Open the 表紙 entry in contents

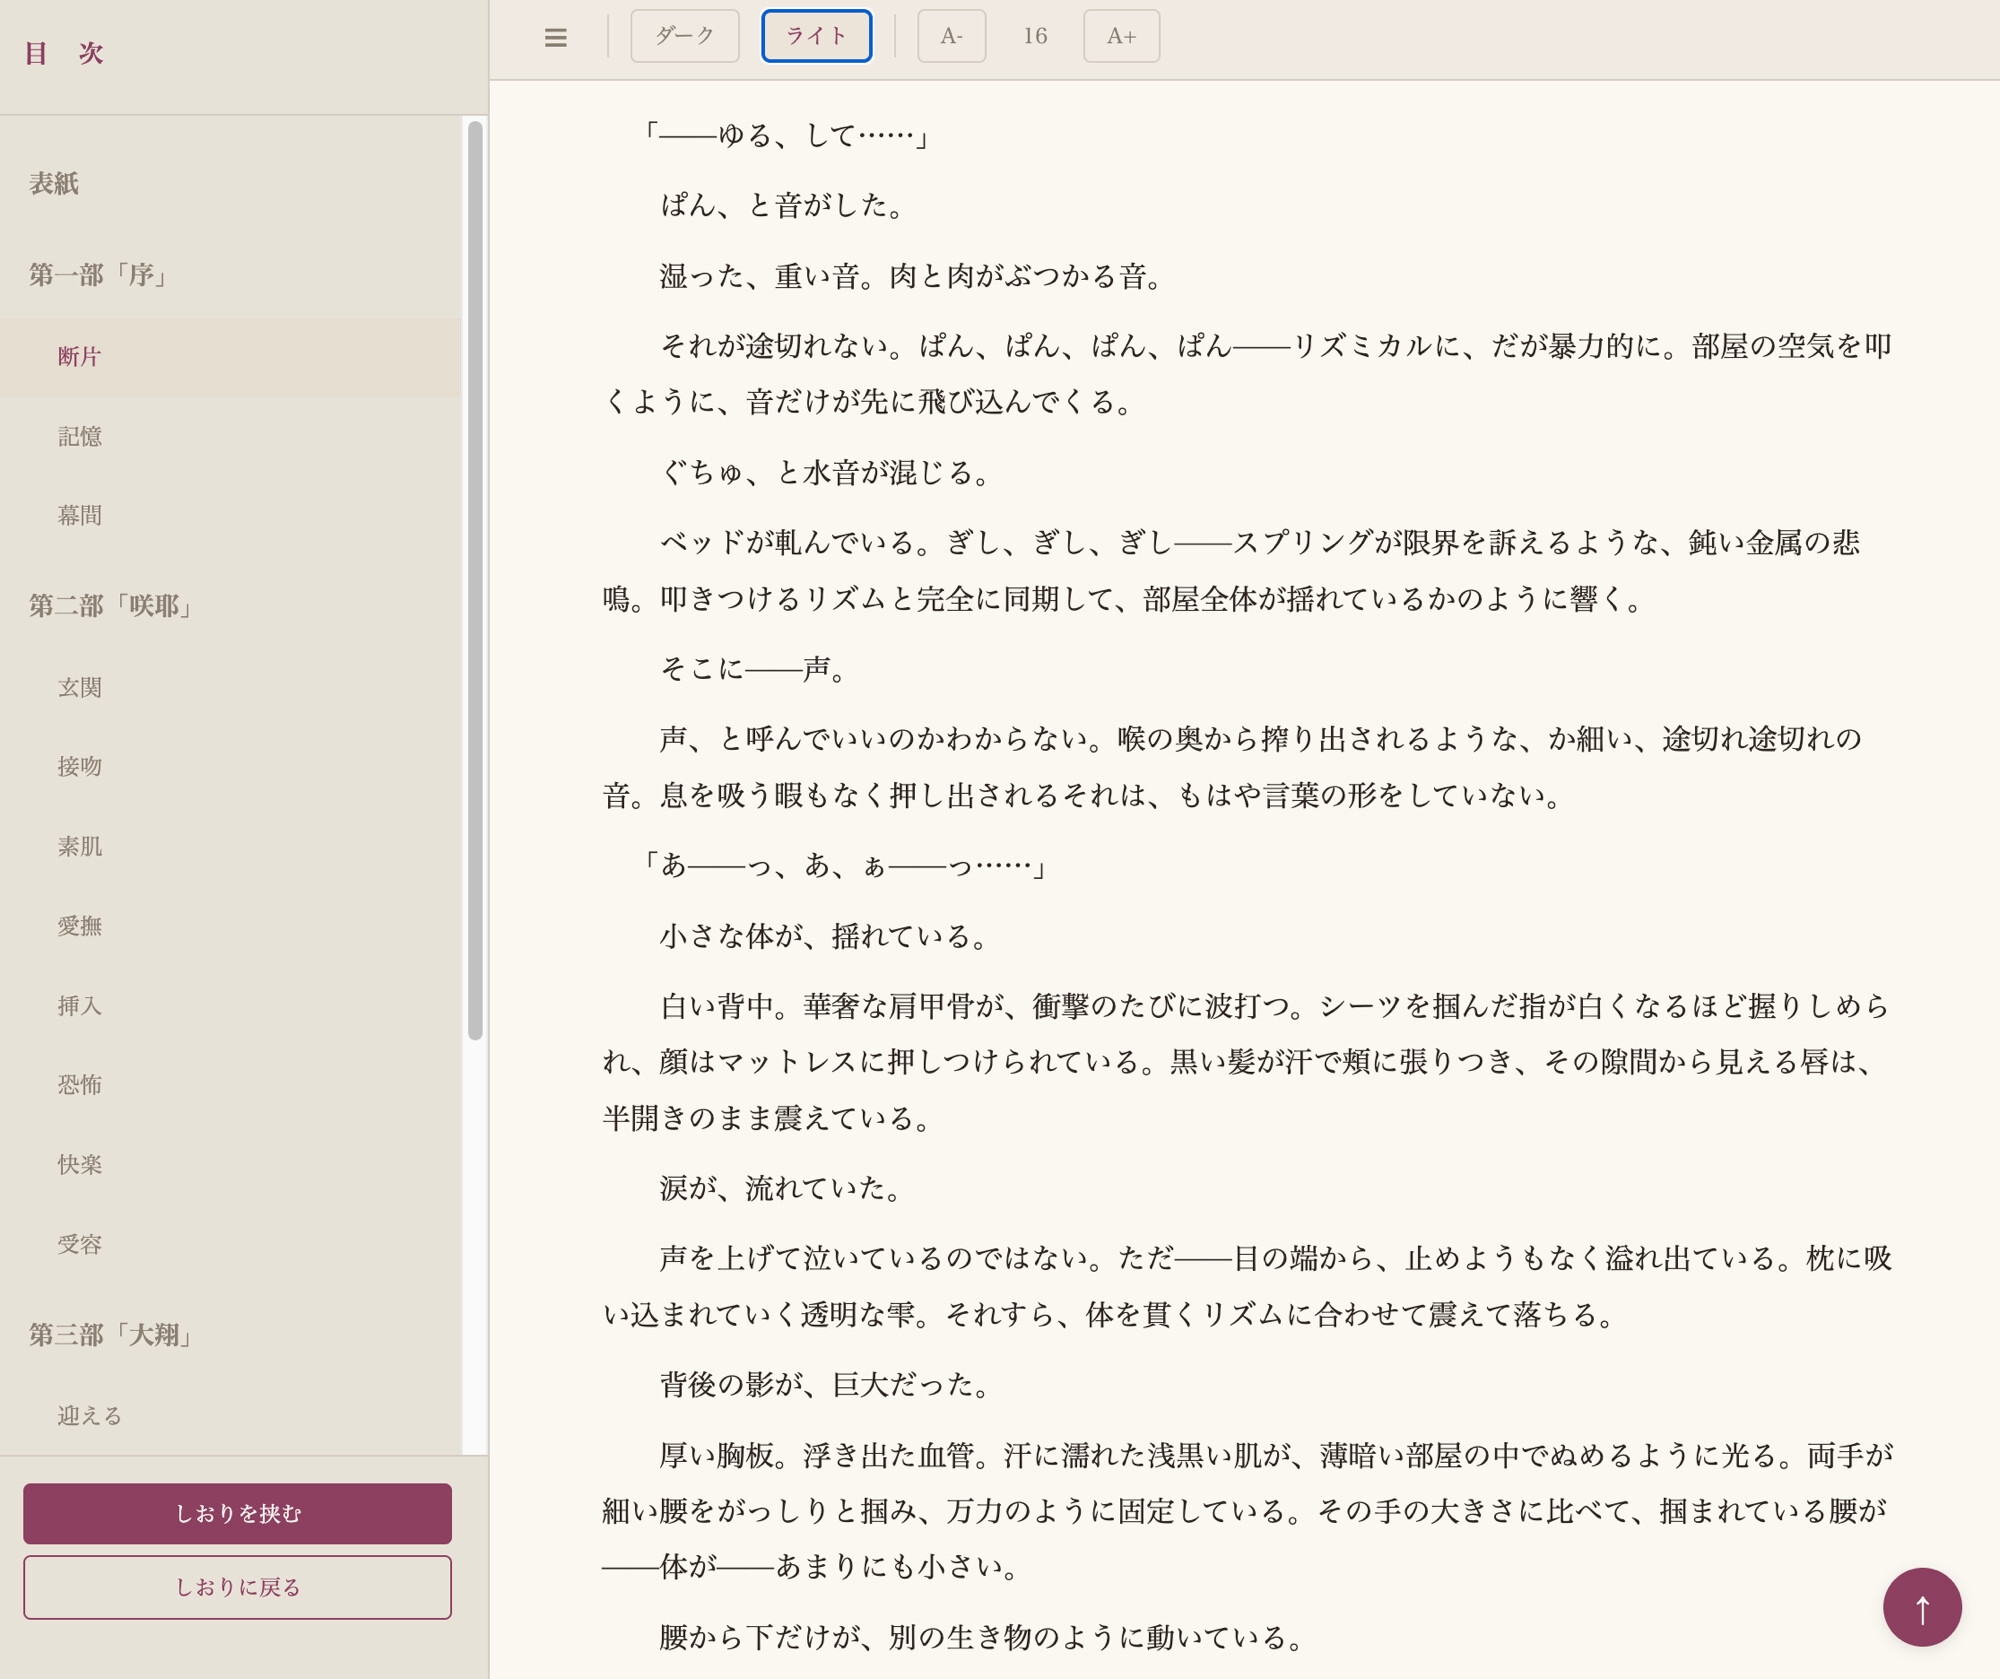tap(54, 183)
